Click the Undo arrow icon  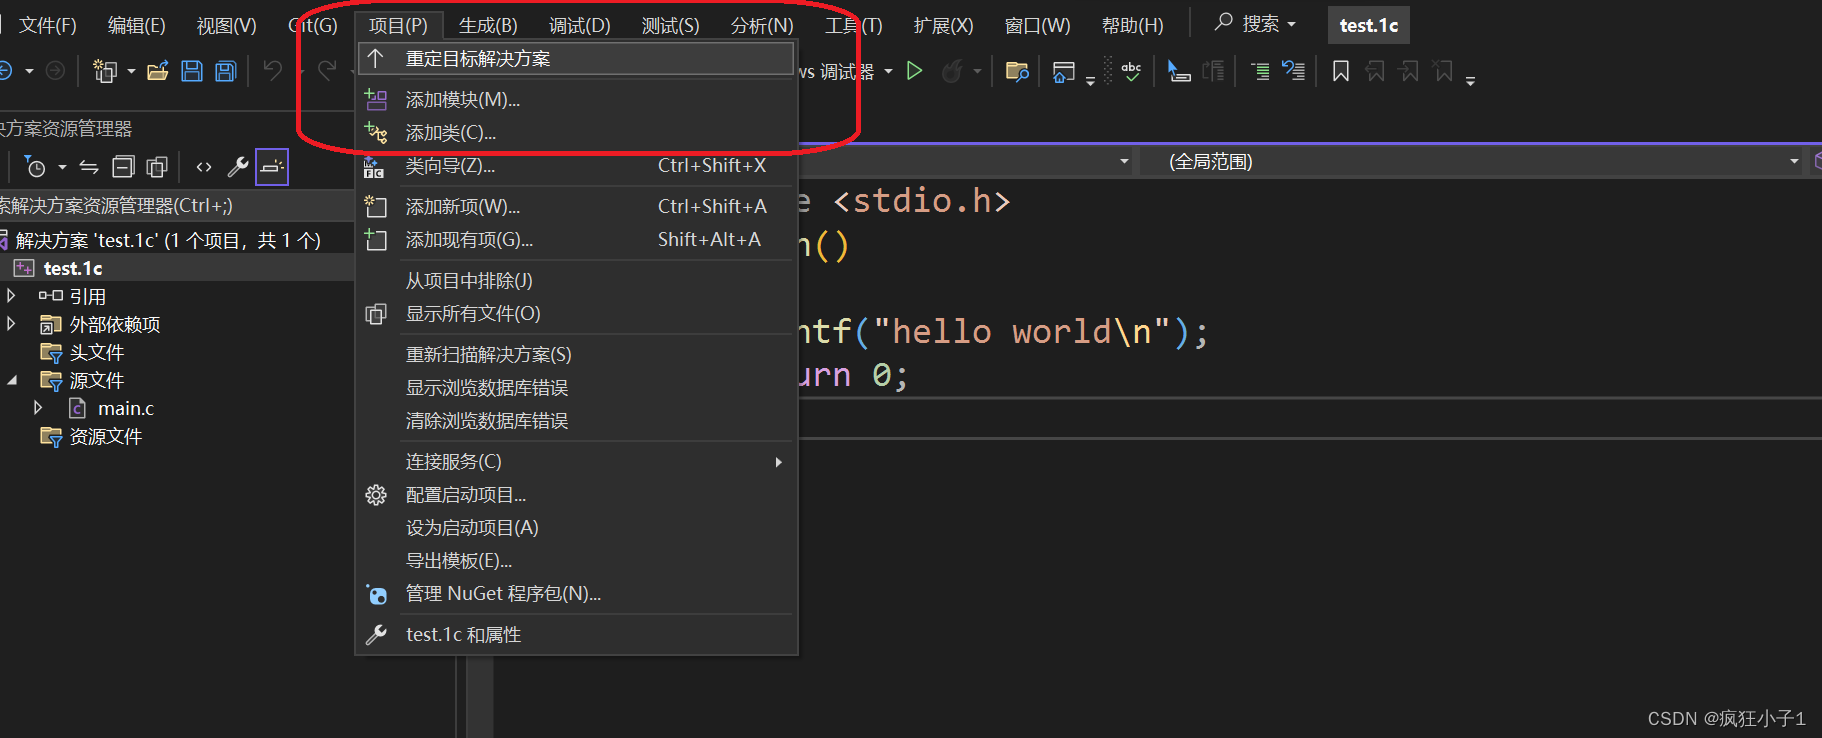(272, 70)
